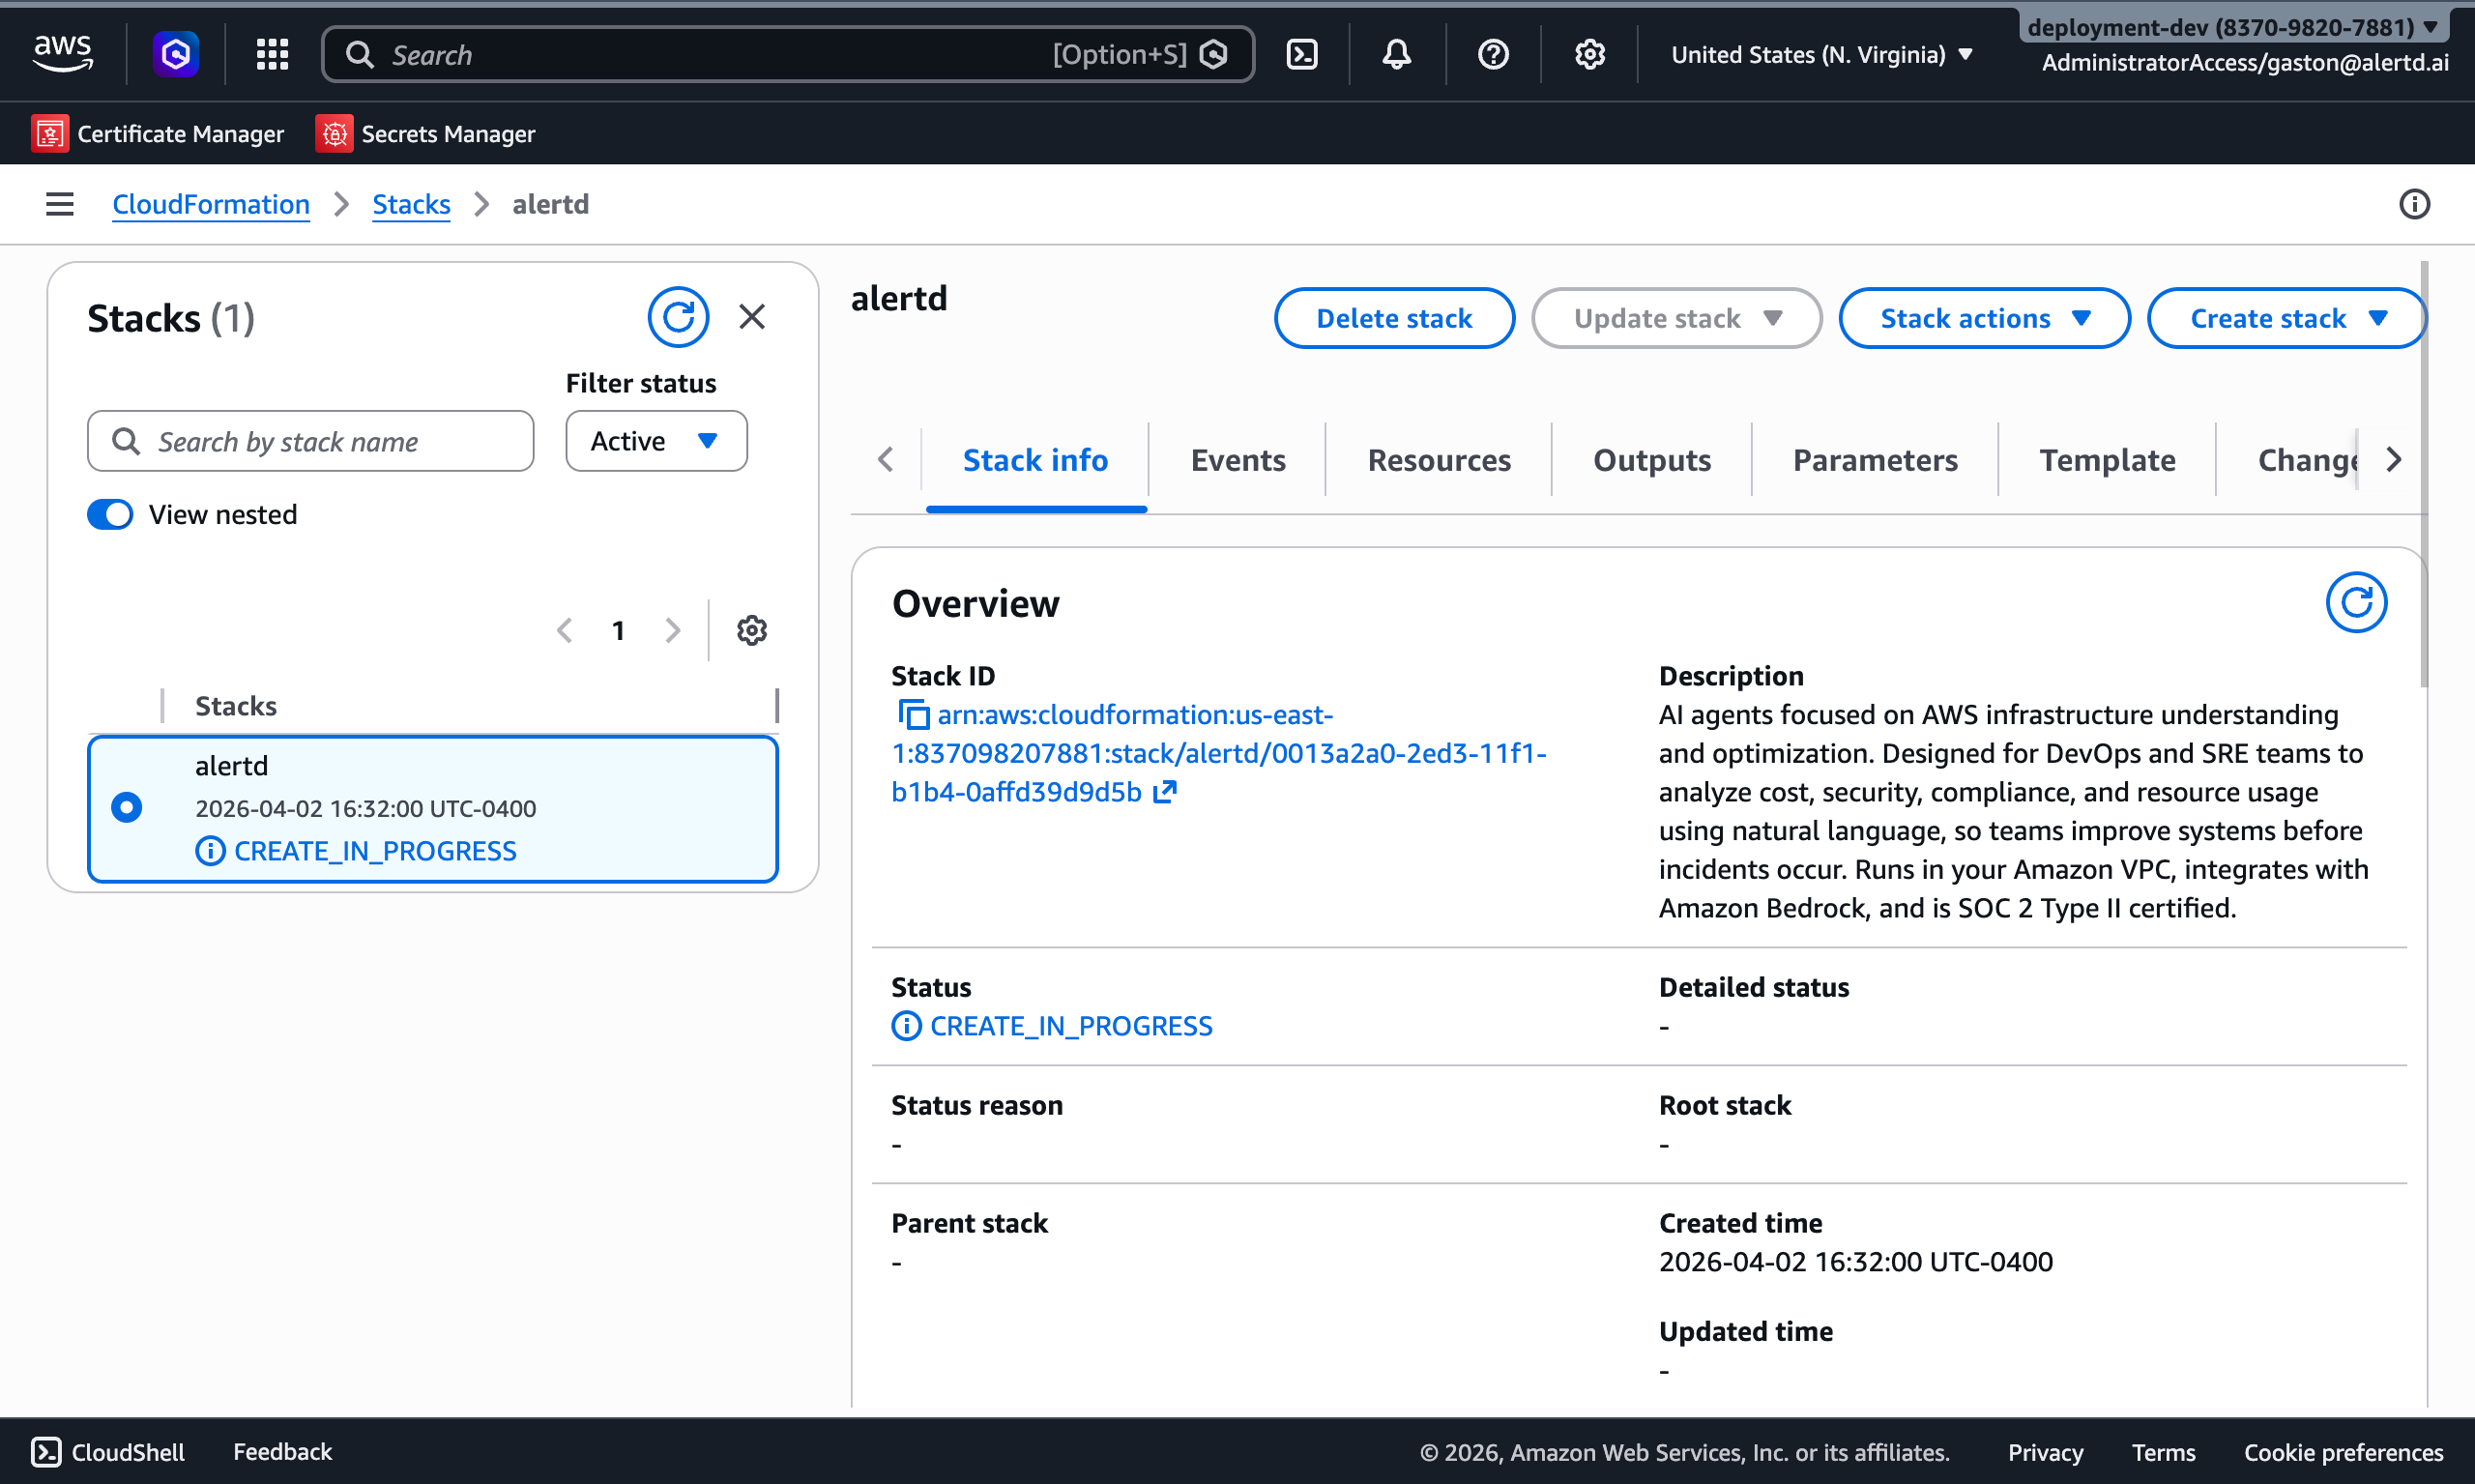Toggle the hamburger navigation menu
The height and width of the screenshot is (1484, 2475).
click(x=60, y=204)
